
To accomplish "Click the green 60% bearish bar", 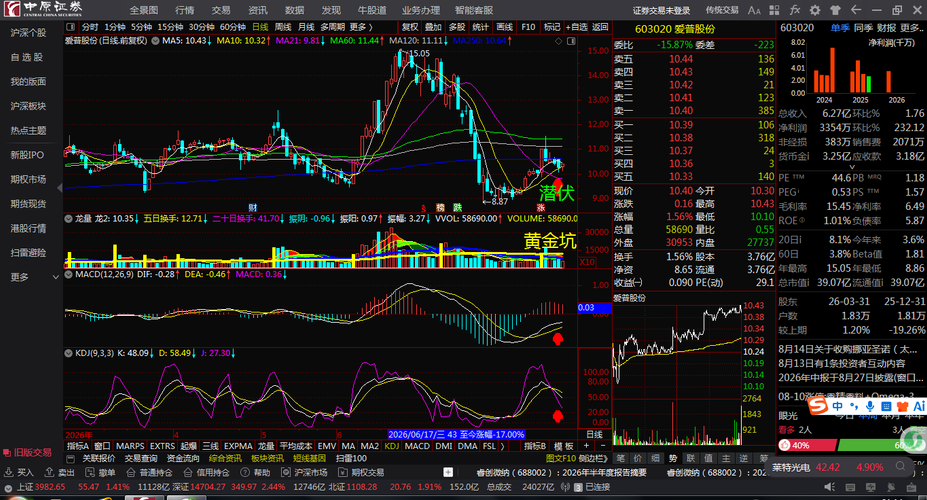I will [x=880, y=445].
